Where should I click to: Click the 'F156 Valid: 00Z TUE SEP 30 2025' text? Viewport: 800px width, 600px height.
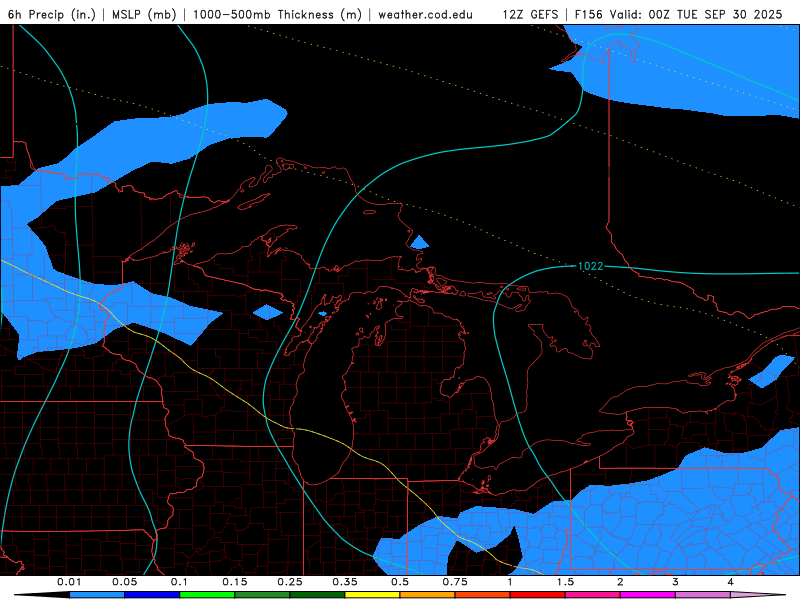coord(678,14)
